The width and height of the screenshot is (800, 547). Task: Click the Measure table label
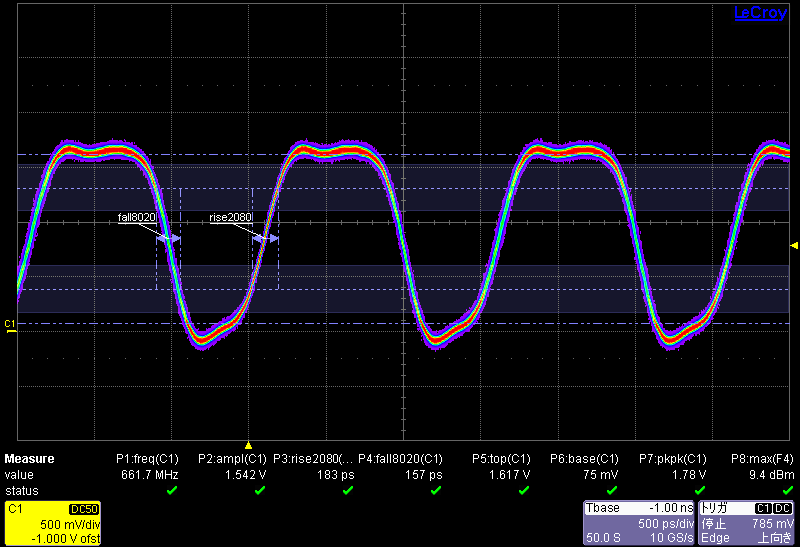30,459
